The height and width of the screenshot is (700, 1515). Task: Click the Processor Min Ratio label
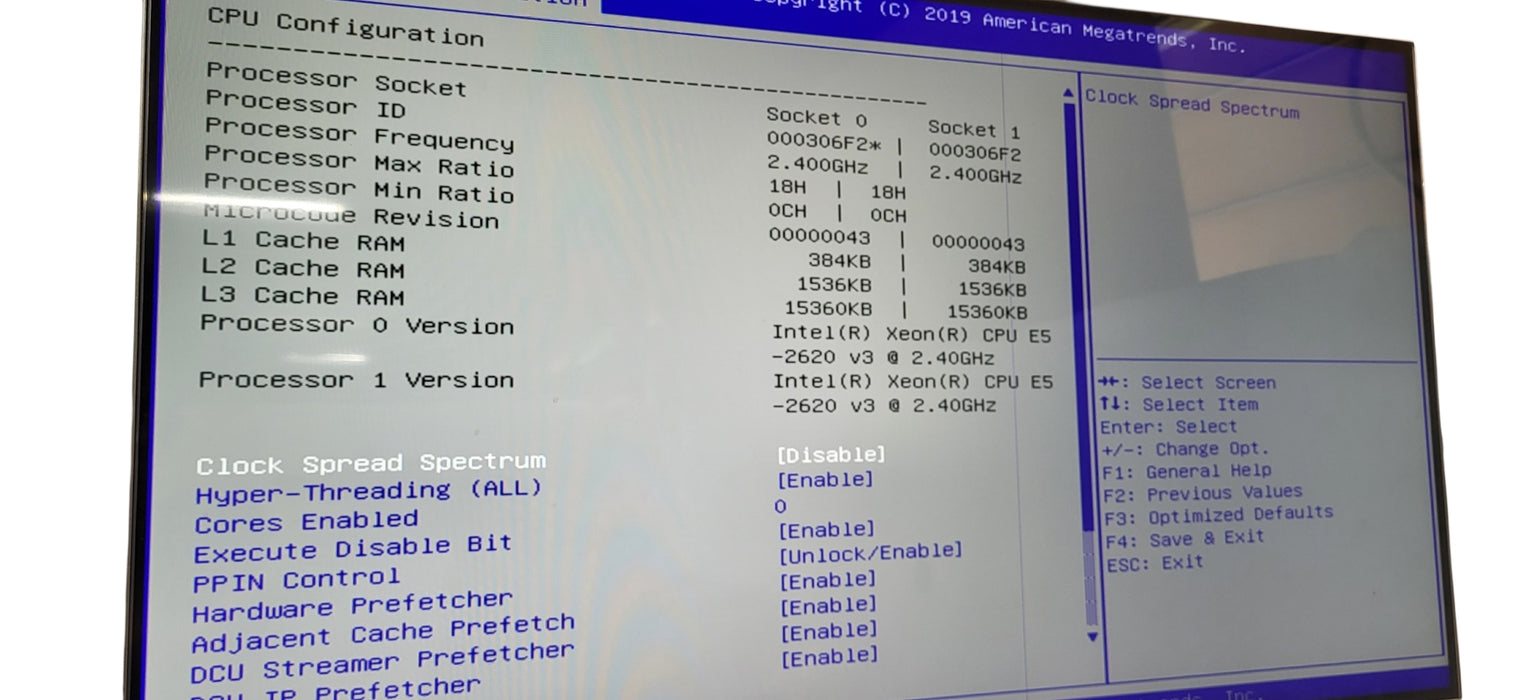coord(359,188)
